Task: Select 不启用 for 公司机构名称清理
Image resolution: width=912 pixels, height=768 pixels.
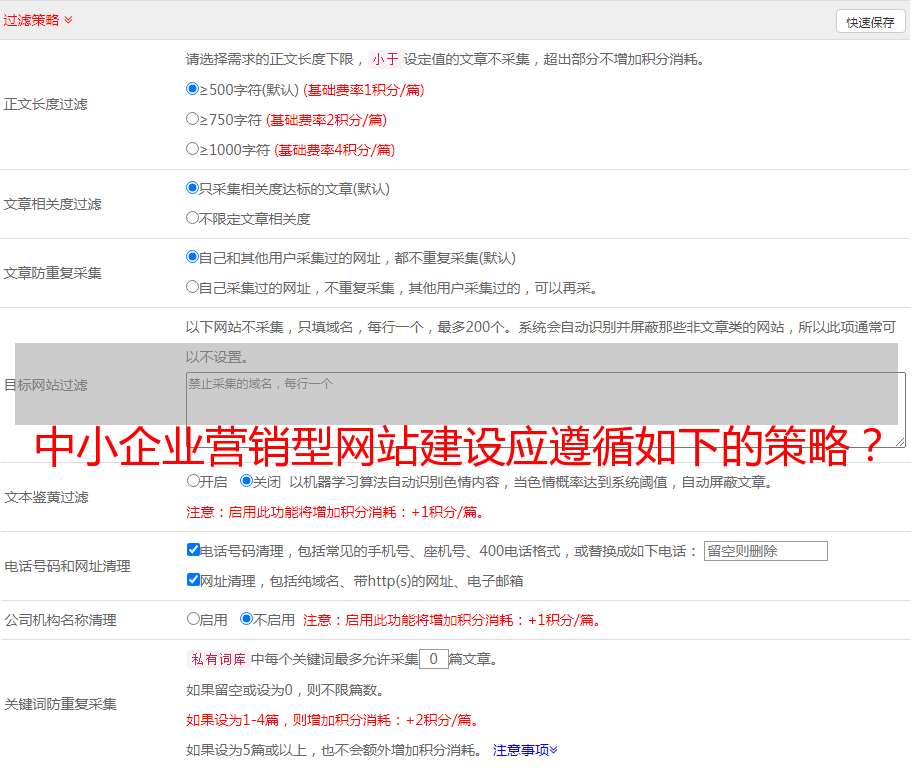Action: [247, 619]
